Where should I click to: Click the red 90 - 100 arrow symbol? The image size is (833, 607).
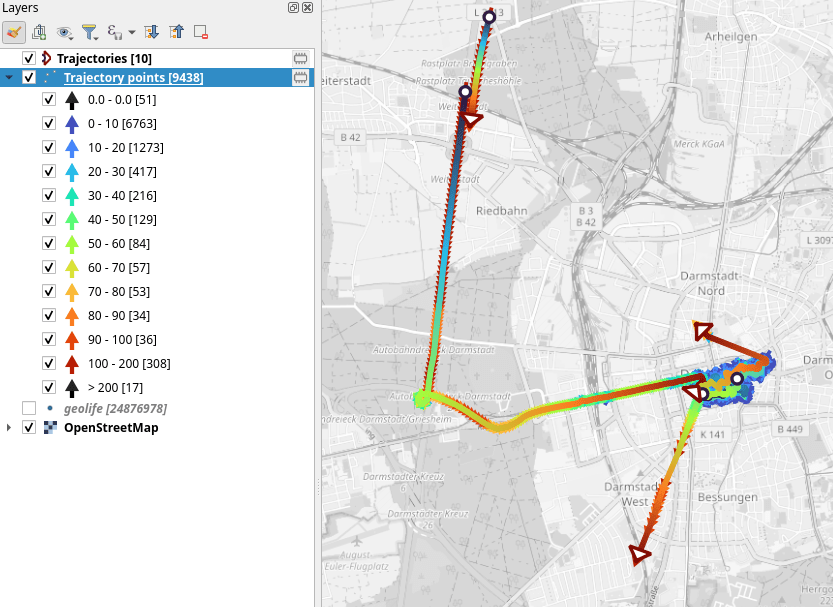(x=71, y=339)
